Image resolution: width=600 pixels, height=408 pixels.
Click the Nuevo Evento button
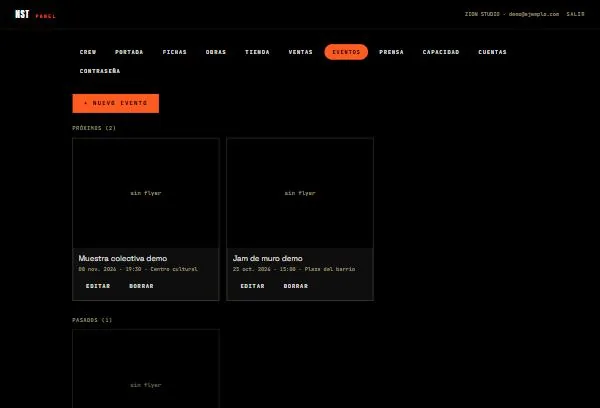[116, 103]
